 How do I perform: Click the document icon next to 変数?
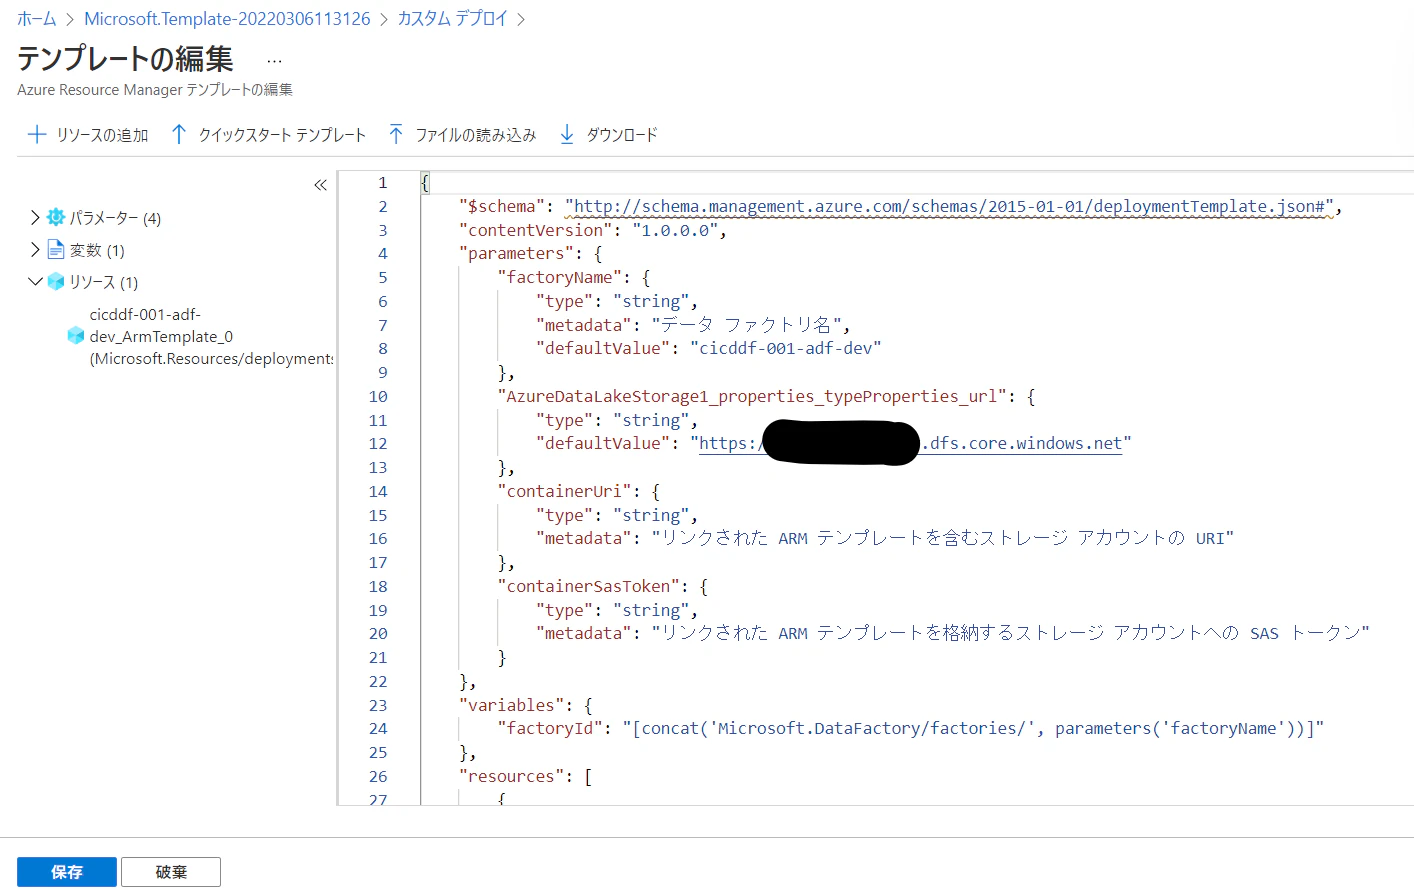click(x=56, y=249)
